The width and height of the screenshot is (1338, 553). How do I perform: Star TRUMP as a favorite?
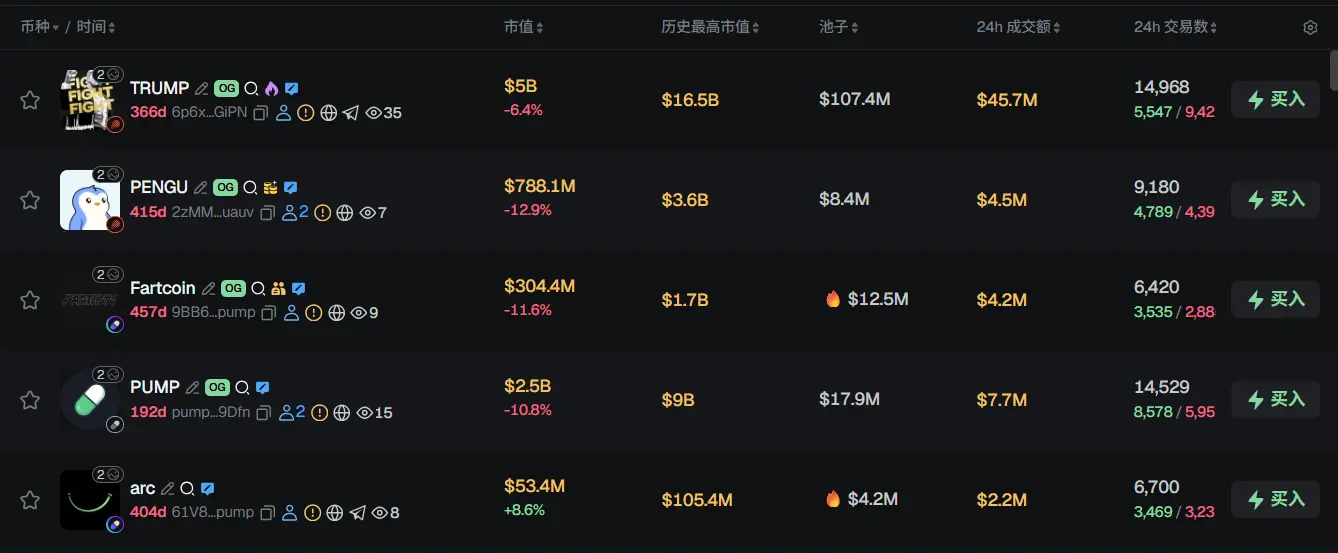pos(30,100)
